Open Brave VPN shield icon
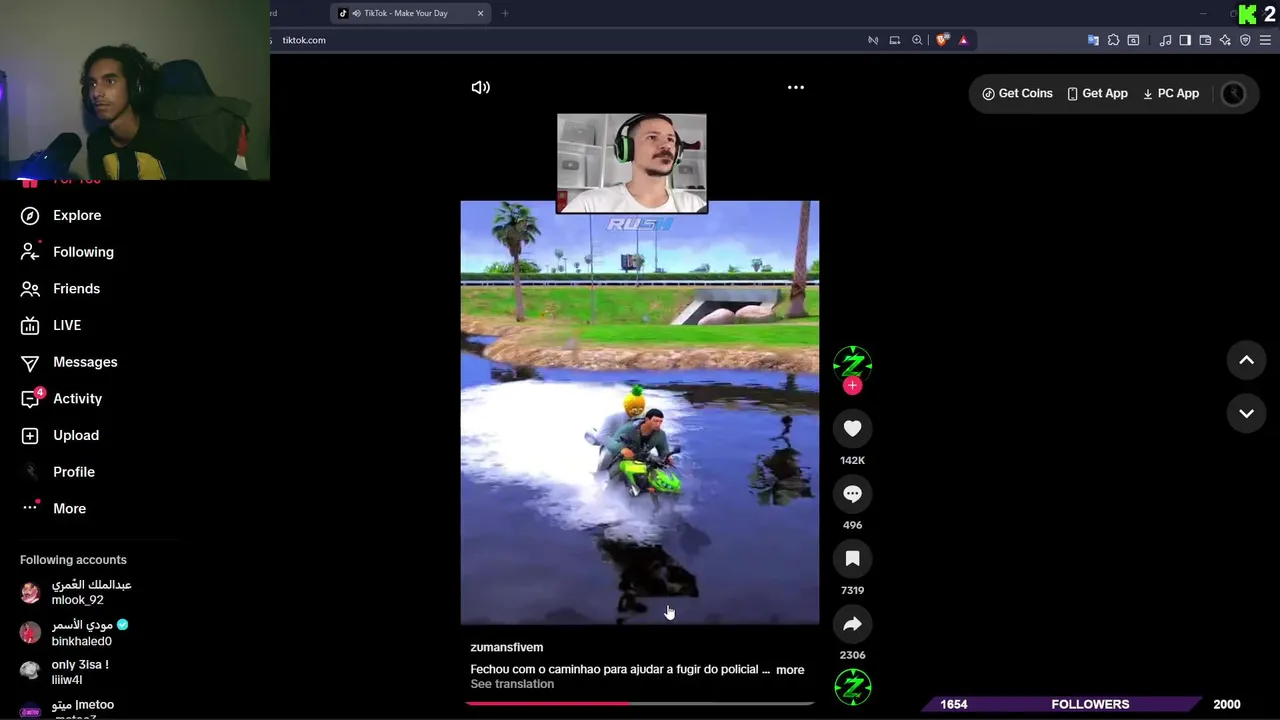Viewport: 1280px width, 720px height. (1245, 40)
